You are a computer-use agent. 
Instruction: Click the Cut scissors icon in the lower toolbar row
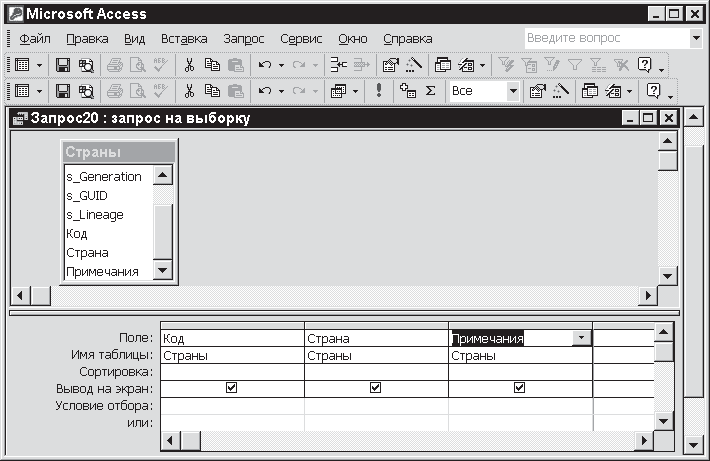pyautogui.click(x=188, y=90)
